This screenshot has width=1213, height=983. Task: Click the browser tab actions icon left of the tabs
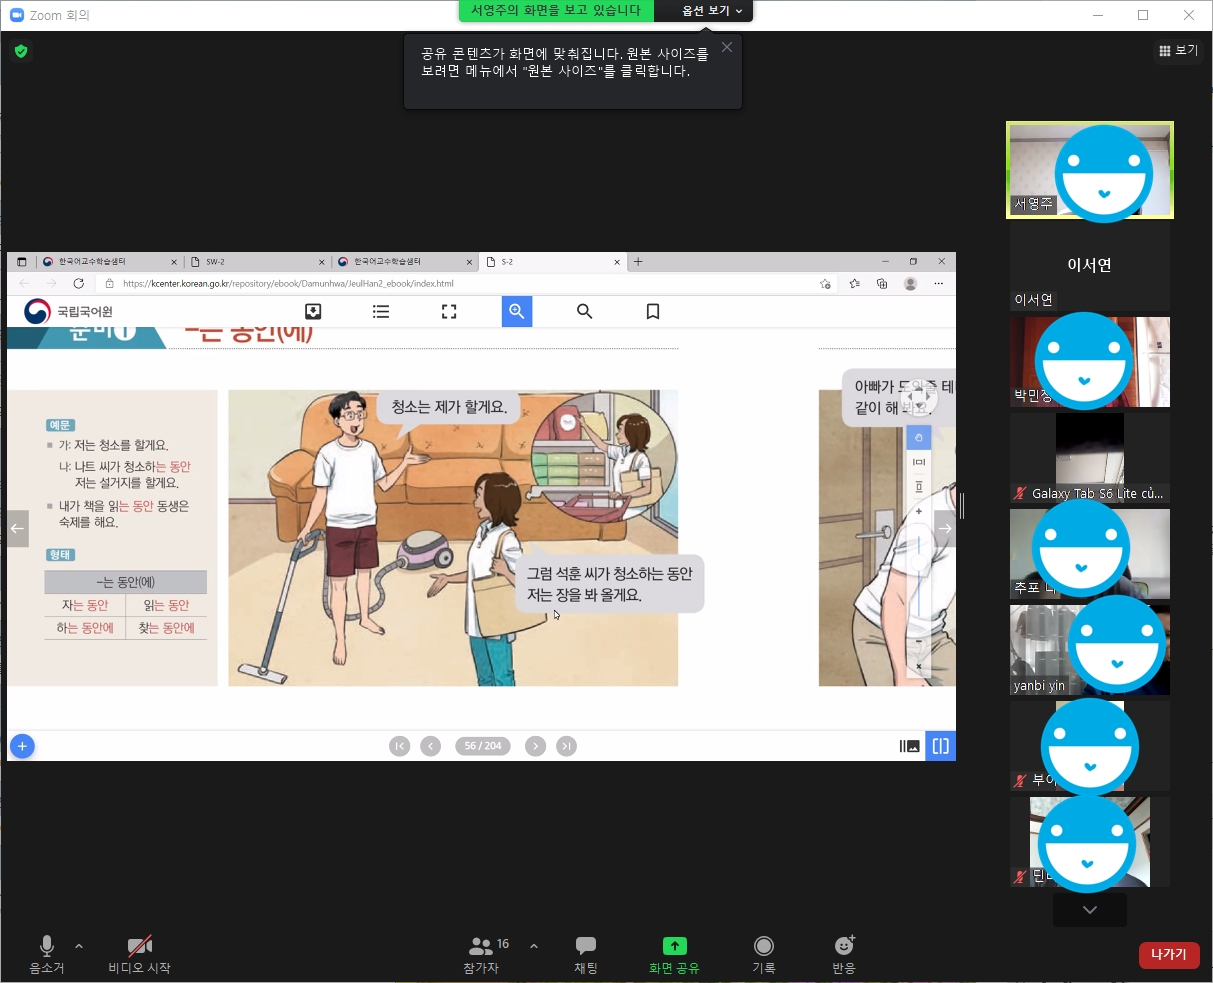point(22,262)
